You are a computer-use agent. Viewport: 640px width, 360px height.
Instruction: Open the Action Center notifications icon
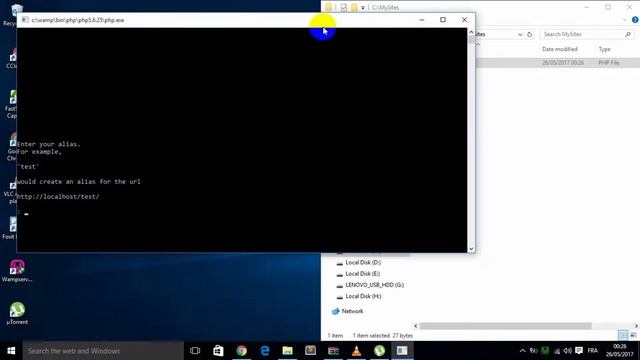[579, 351]
